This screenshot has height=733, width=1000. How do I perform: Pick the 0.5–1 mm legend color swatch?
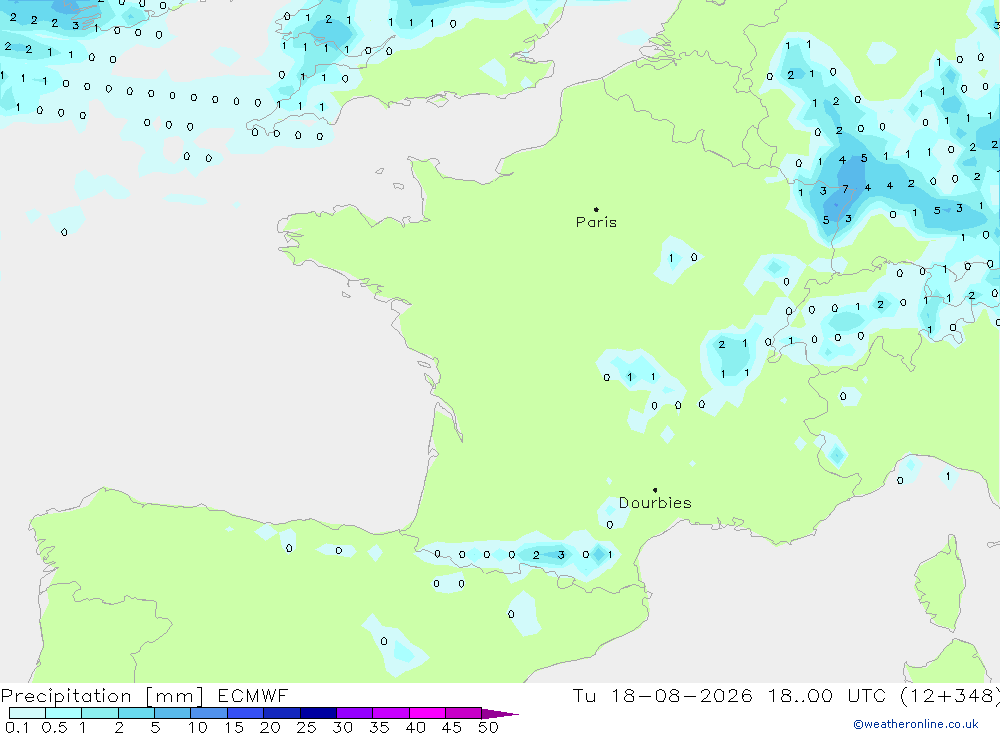tap(64, 713)
